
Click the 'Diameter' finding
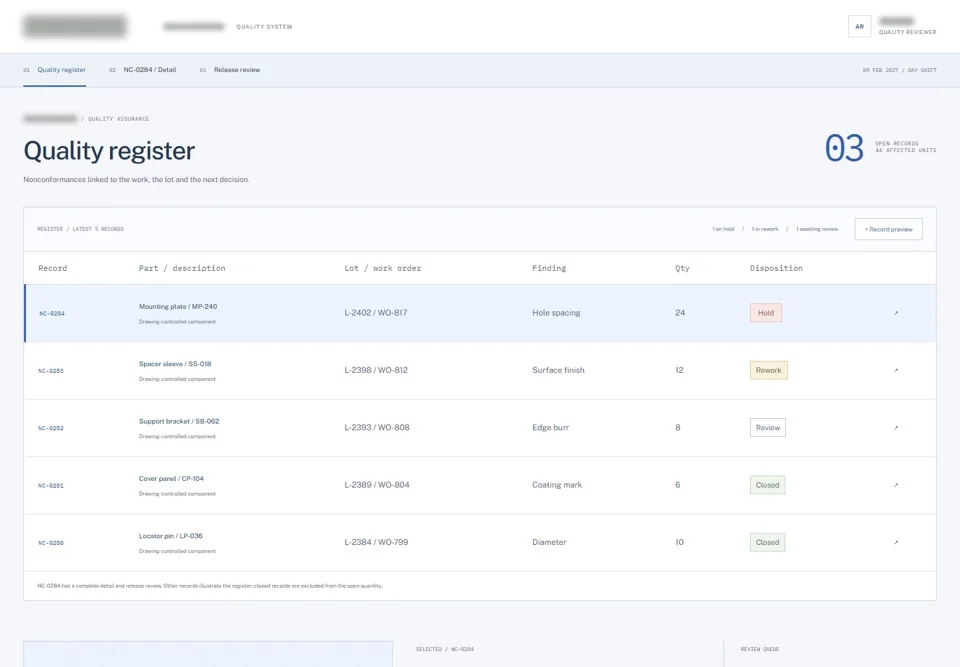coord(549,543)
